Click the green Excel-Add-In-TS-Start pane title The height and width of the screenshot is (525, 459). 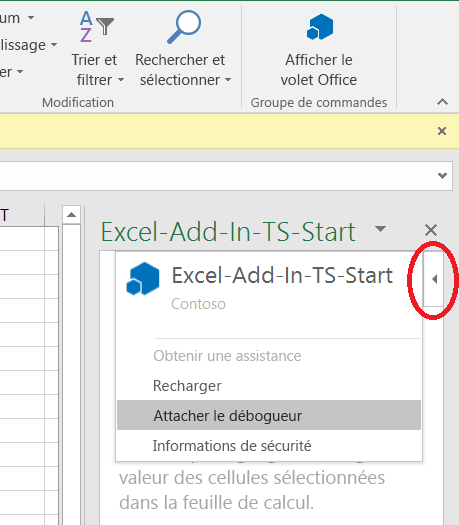tap(228, 231)
